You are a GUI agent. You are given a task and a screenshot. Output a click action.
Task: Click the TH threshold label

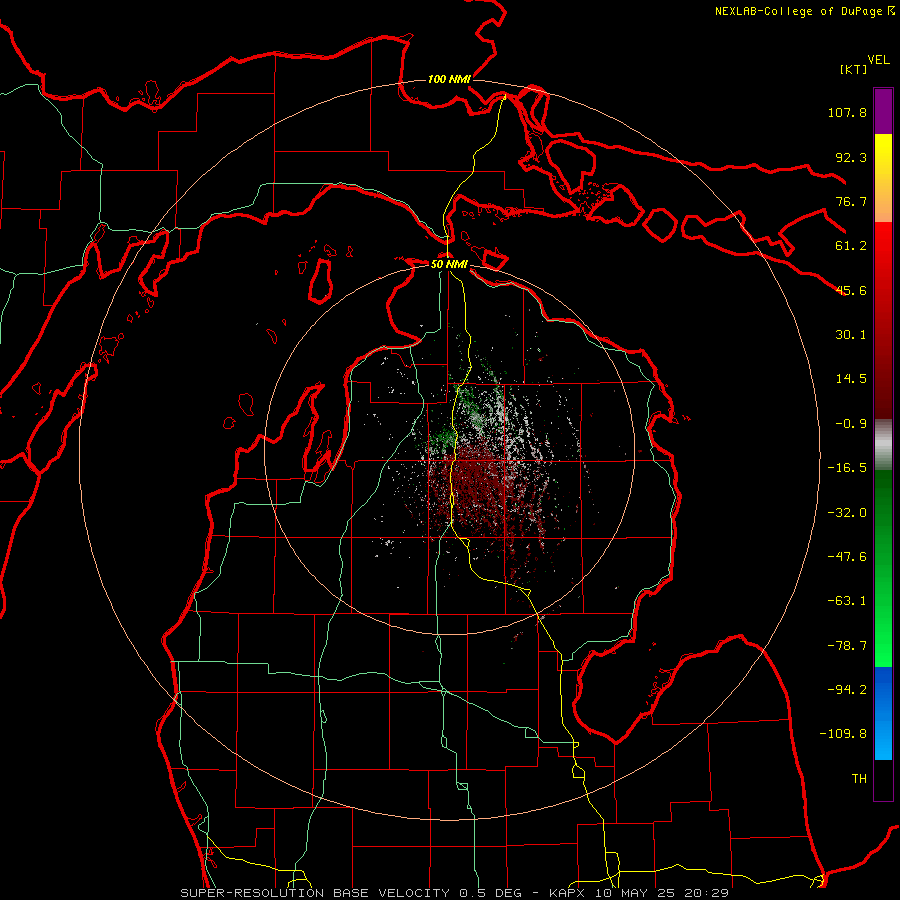click(x=859, y=779)
